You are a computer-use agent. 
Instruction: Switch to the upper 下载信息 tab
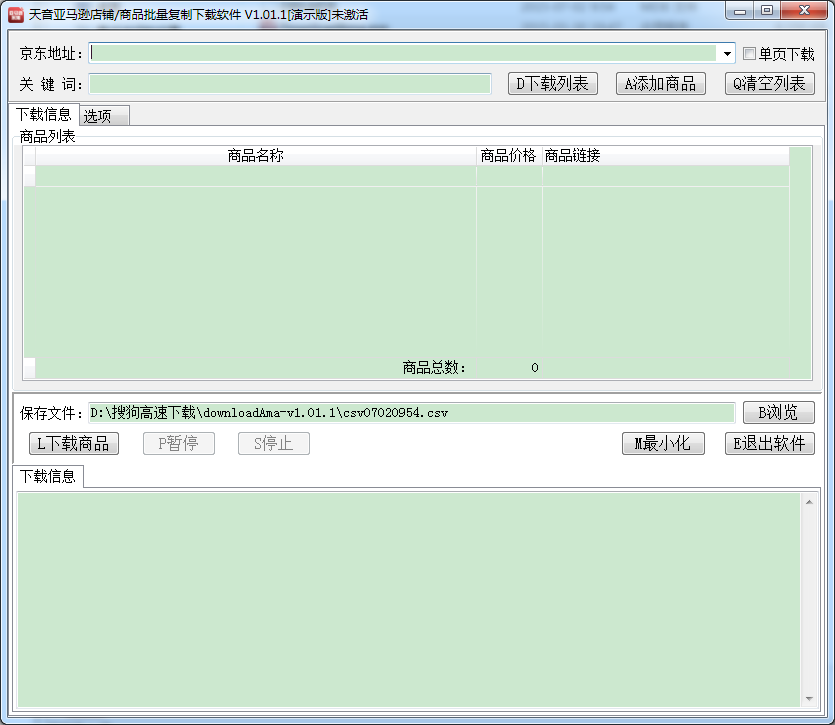pos(44,114)
